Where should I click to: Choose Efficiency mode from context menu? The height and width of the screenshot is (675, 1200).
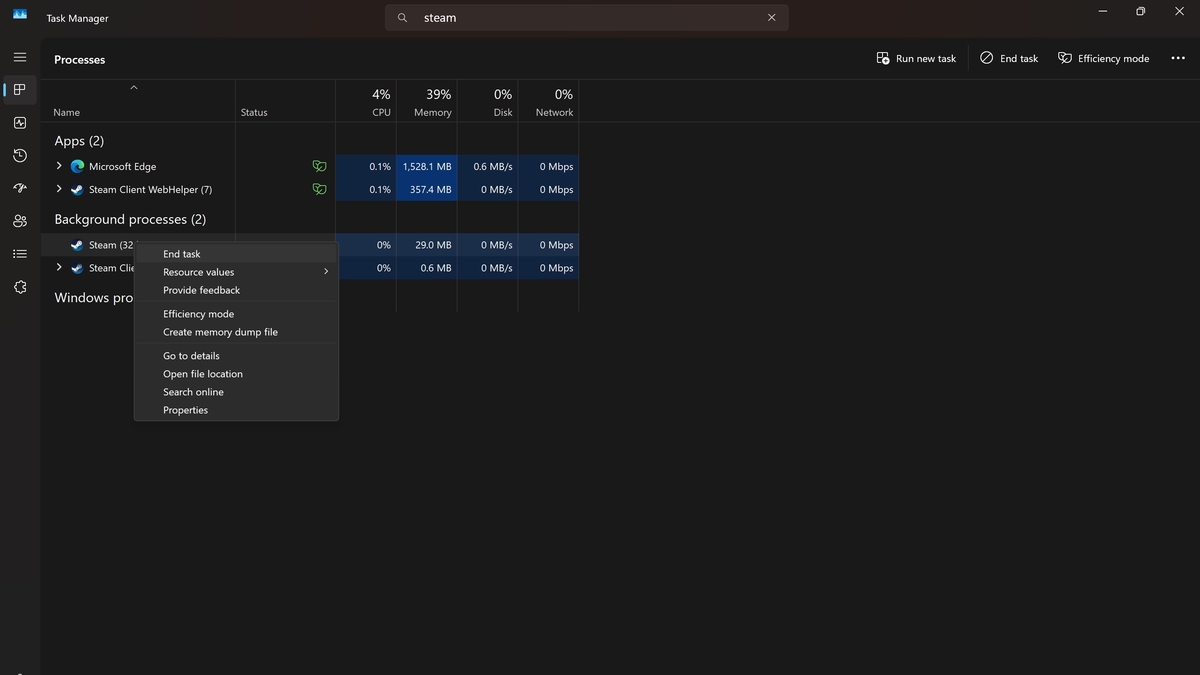coord(236,314)
